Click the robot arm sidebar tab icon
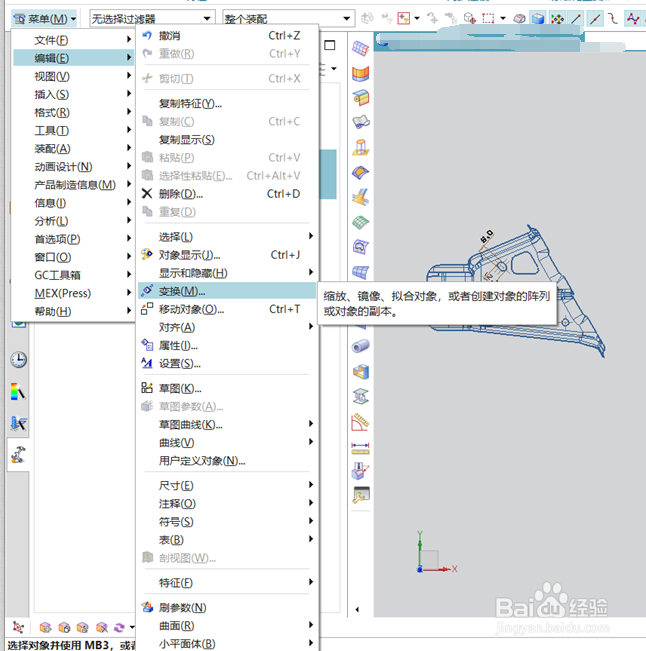Viewport: 646px width, 651px height. coord(18,455)
